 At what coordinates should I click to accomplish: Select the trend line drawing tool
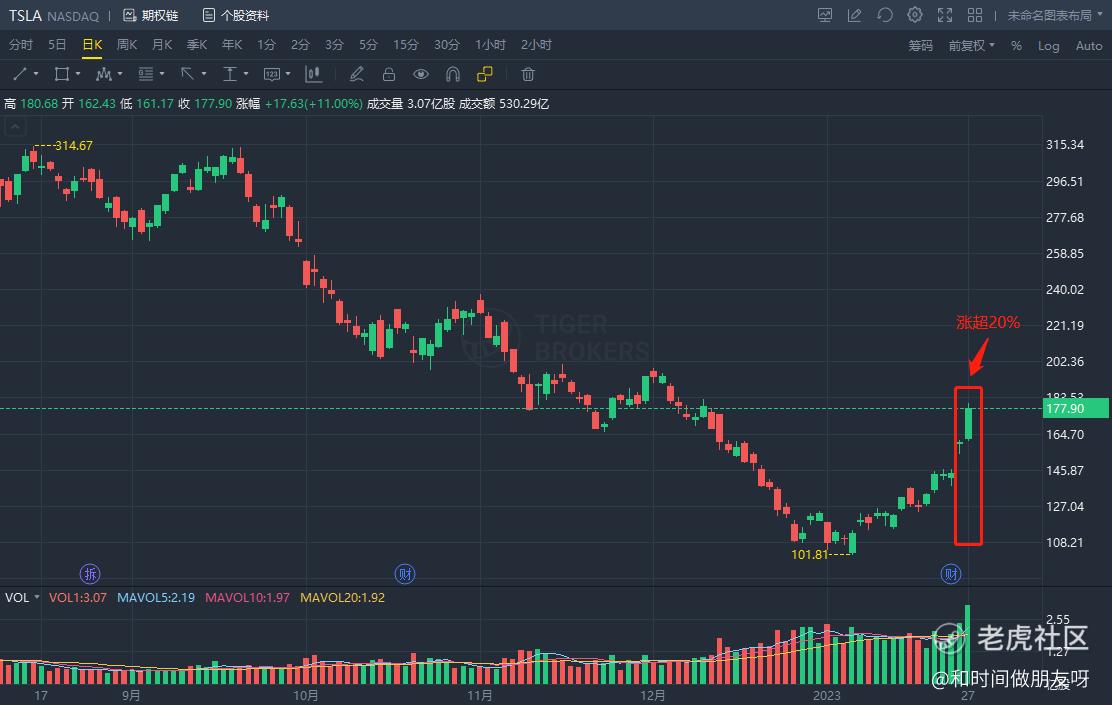(x=20, y=74)
